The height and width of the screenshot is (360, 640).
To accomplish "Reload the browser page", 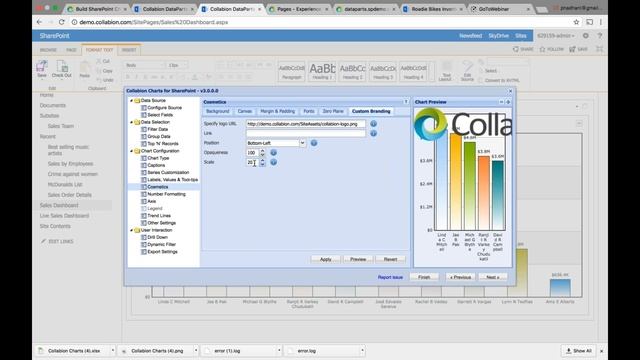I will pos(62,22).
